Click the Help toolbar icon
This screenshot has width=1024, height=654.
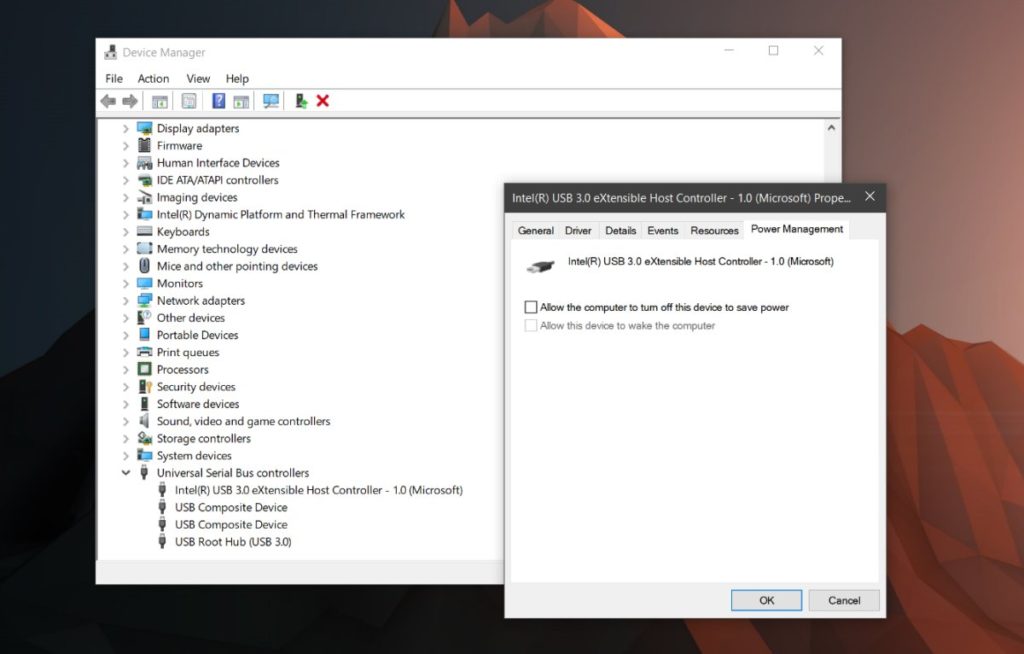click(x=217, y=100)
